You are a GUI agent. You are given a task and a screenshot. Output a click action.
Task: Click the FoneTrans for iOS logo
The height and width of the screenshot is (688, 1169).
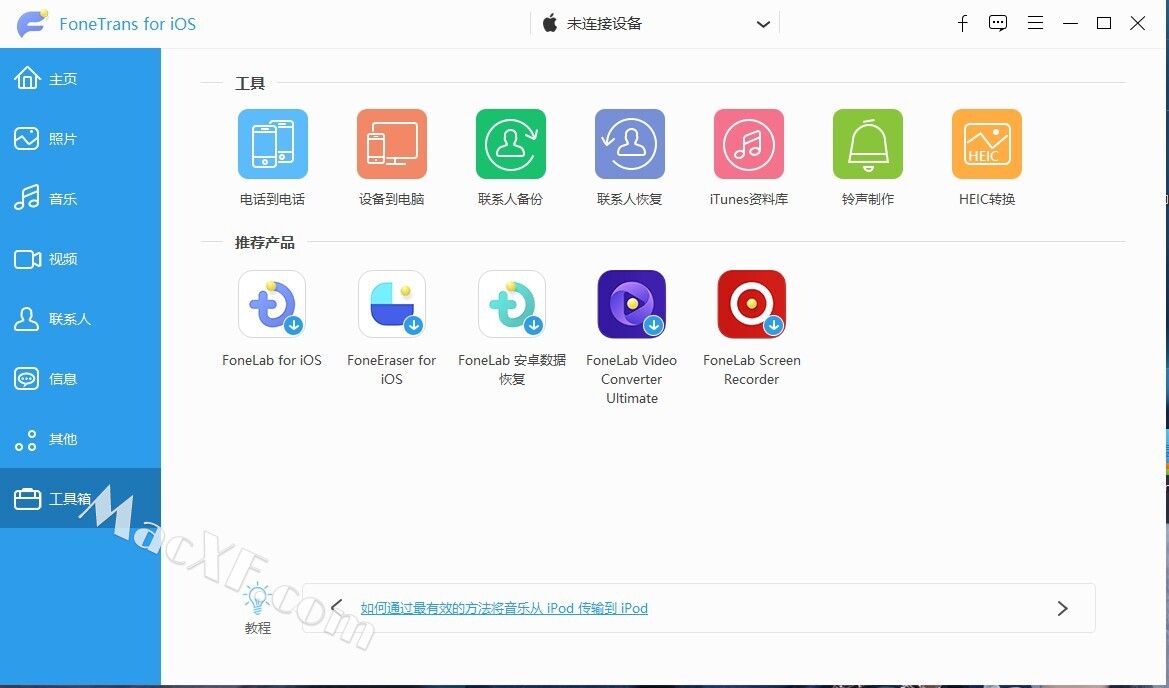tap(33, 24)
